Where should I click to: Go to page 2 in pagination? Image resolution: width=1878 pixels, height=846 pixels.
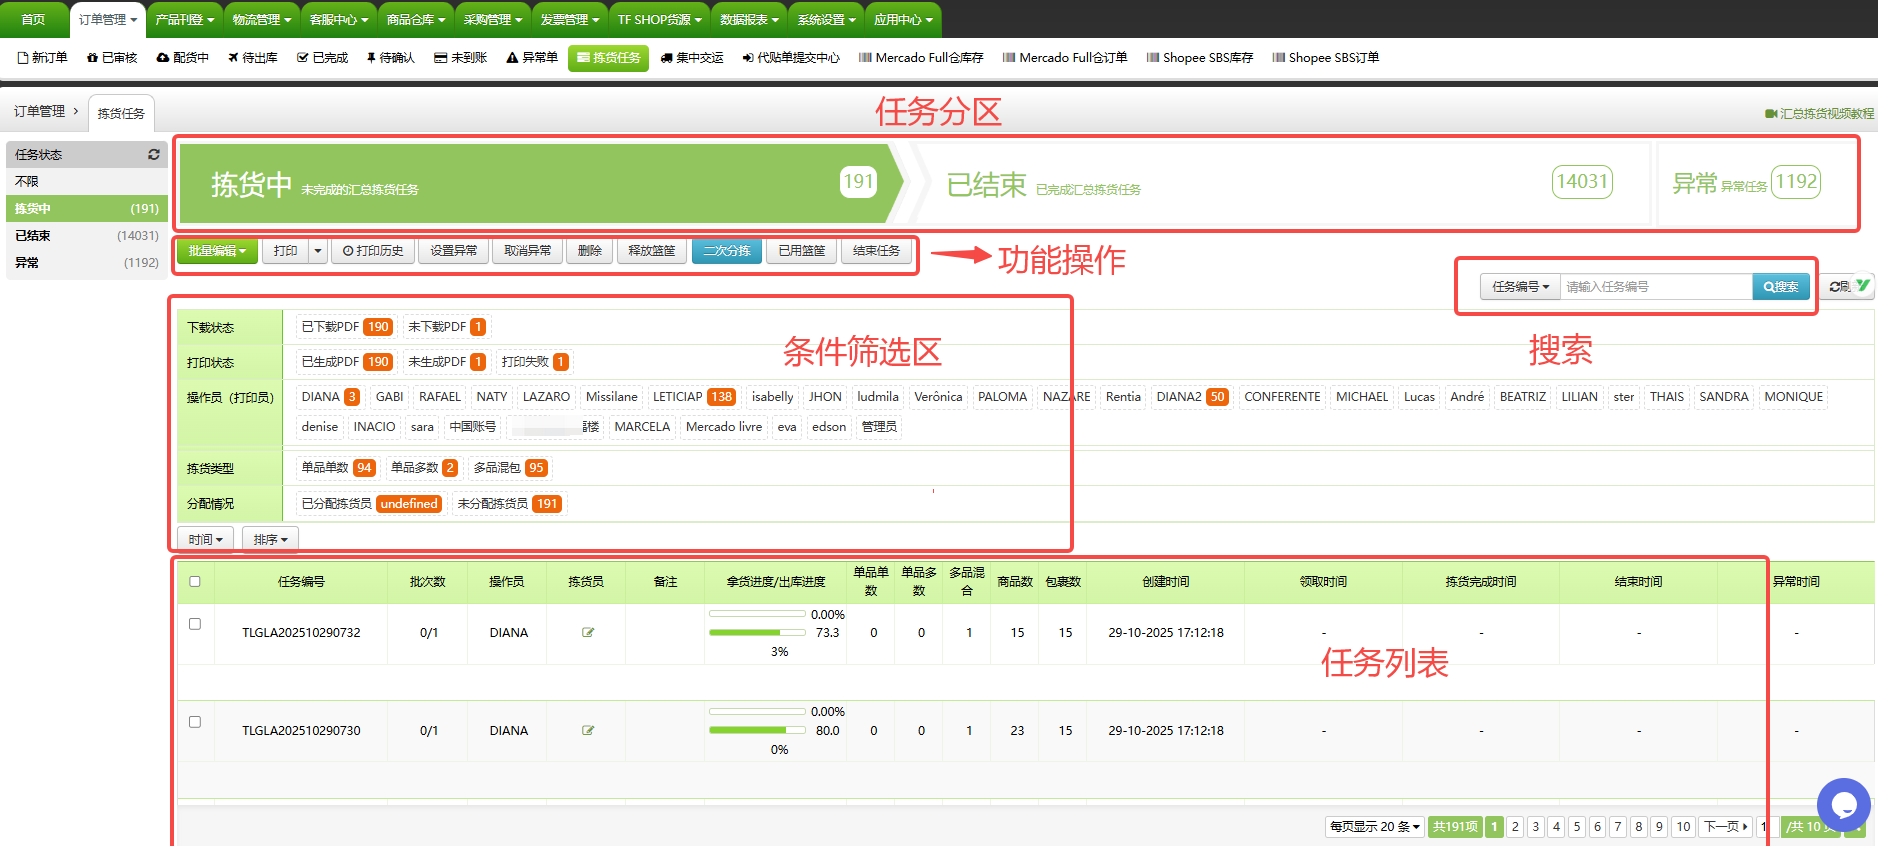1515,827
